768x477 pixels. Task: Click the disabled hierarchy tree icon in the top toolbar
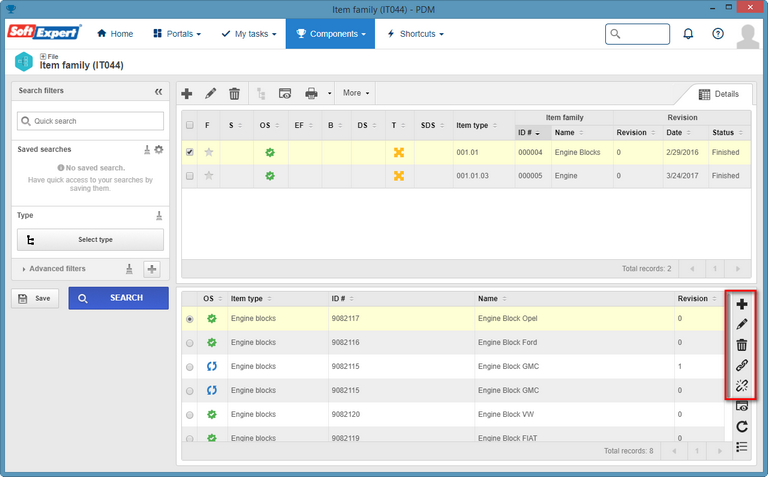point(261,94)
